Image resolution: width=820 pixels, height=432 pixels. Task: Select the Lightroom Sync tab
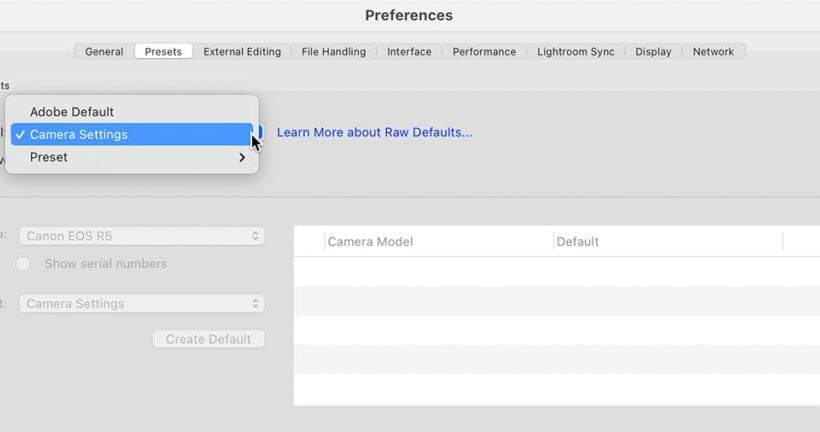(x=575, y=52)
